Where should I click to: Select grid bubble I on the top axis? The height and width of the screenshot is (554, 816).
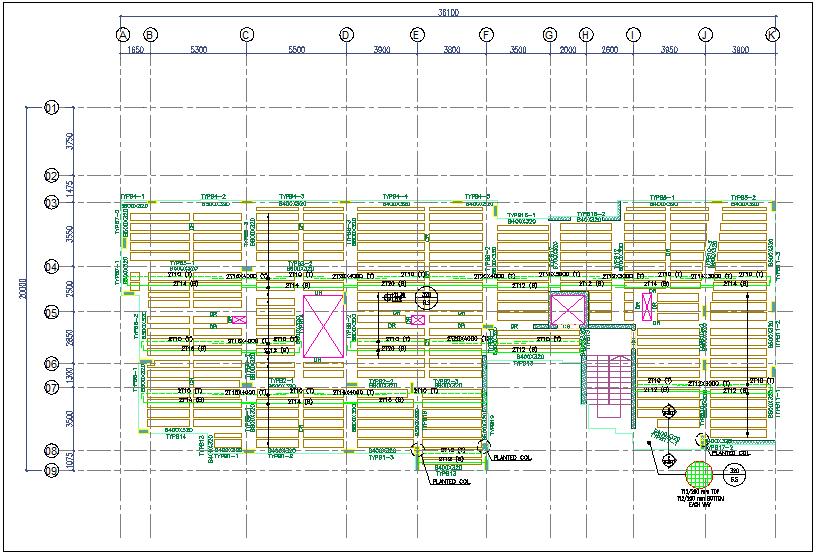click(633, 35)
